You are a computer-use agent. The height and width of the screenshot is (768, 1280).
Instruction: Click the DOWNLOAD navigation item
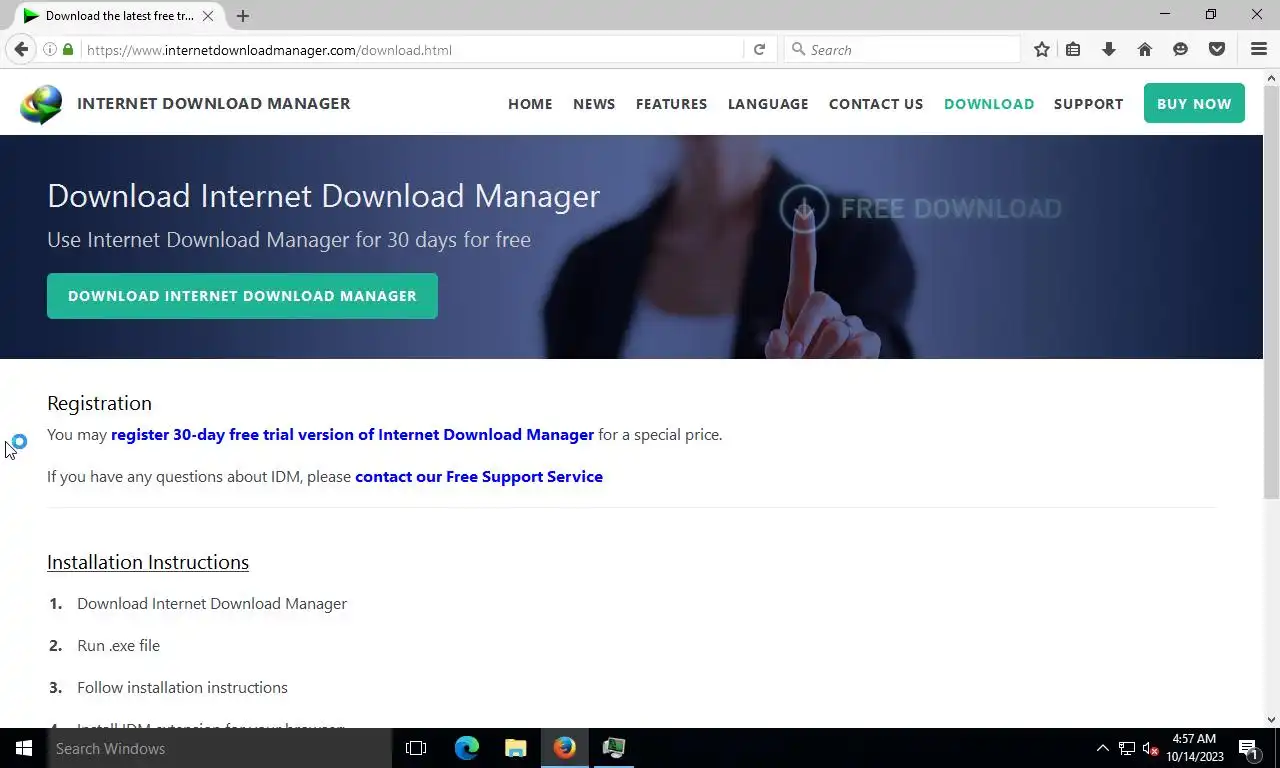[989, 104]
